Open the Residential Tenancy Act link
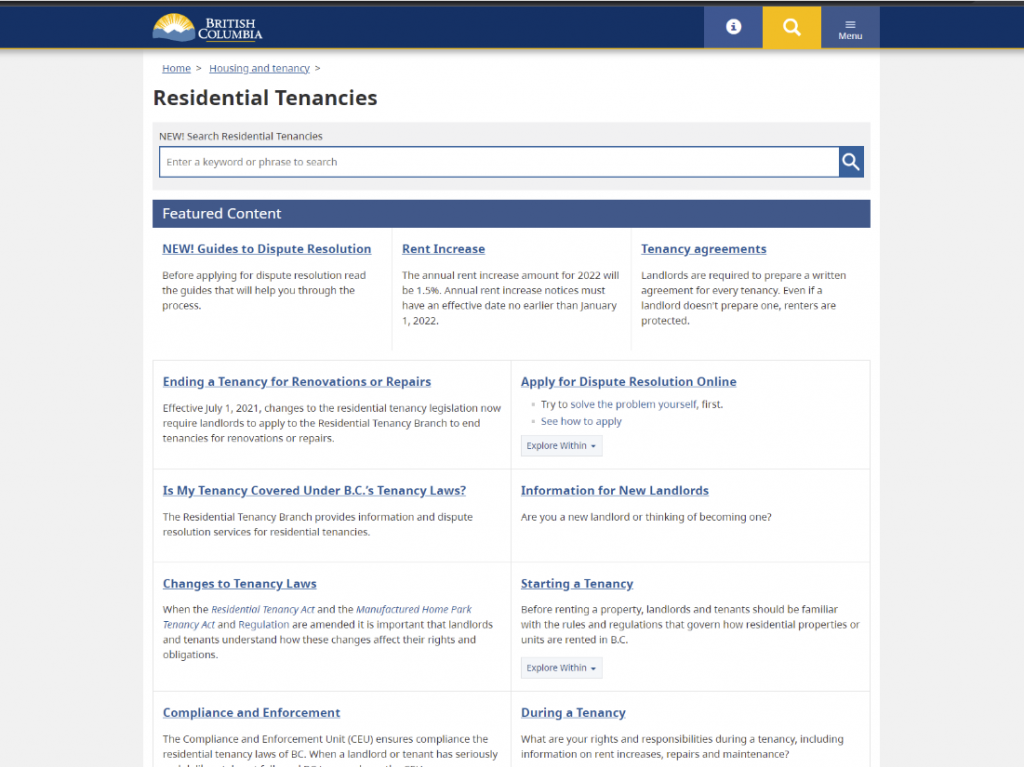 tap(263, 609)
